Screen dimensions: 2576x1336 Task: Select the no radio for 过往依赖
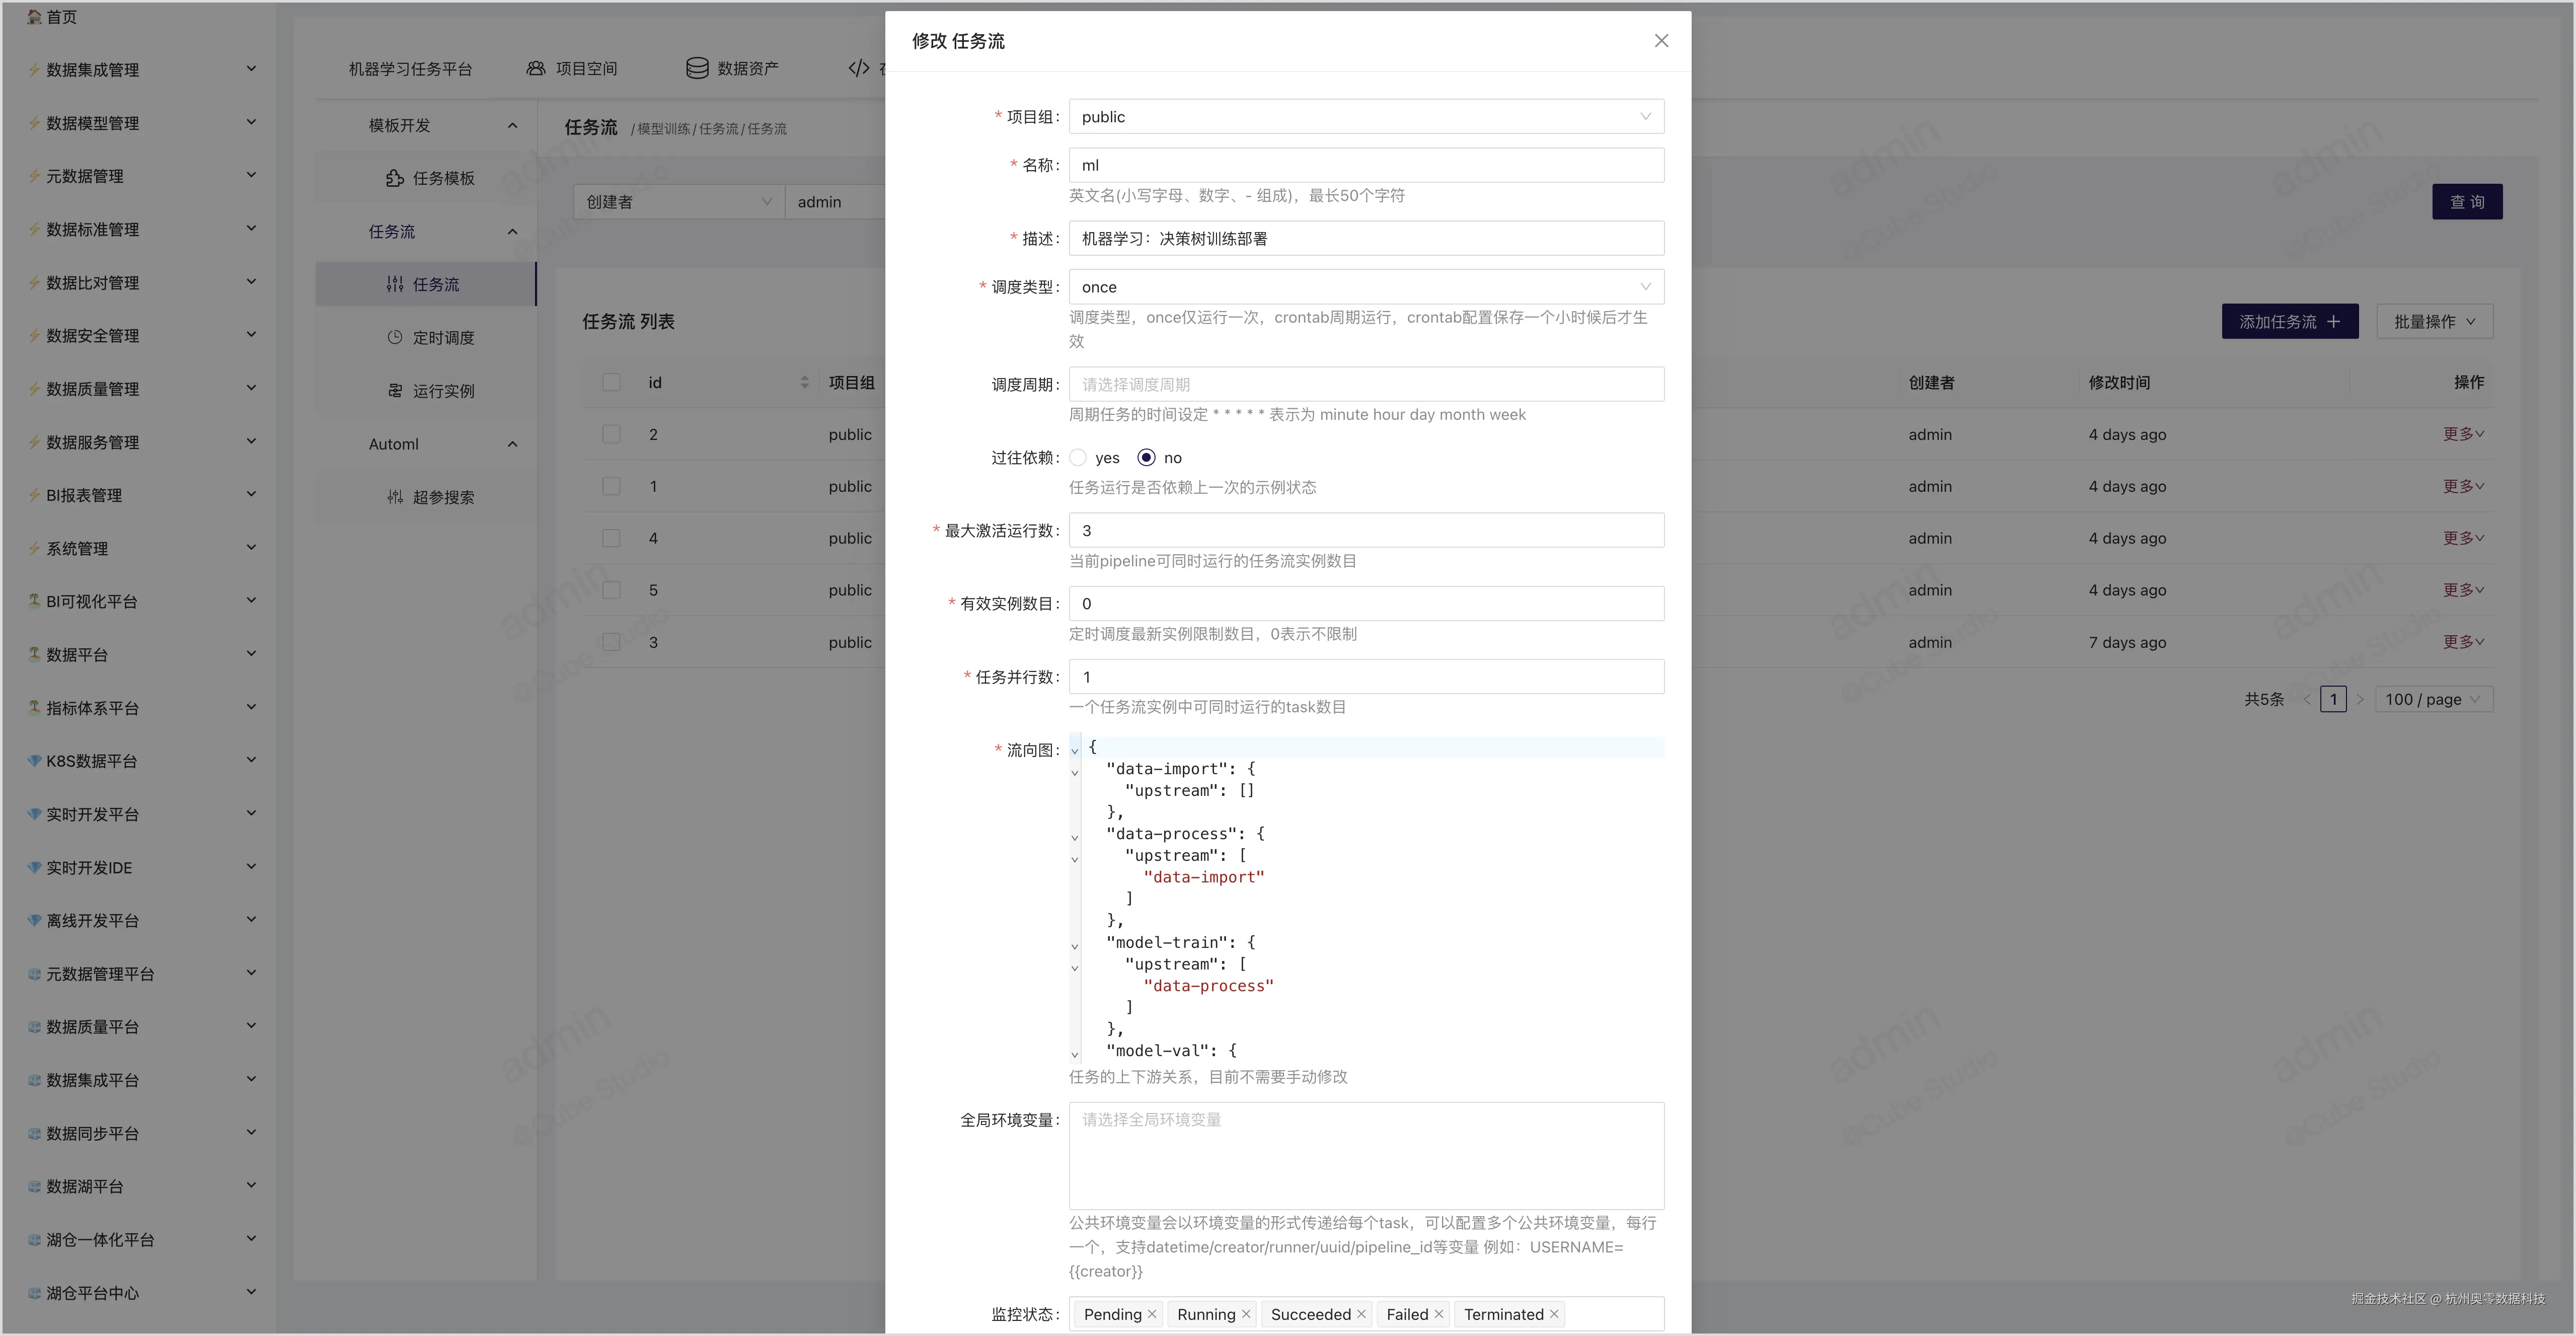(1146, 458)
